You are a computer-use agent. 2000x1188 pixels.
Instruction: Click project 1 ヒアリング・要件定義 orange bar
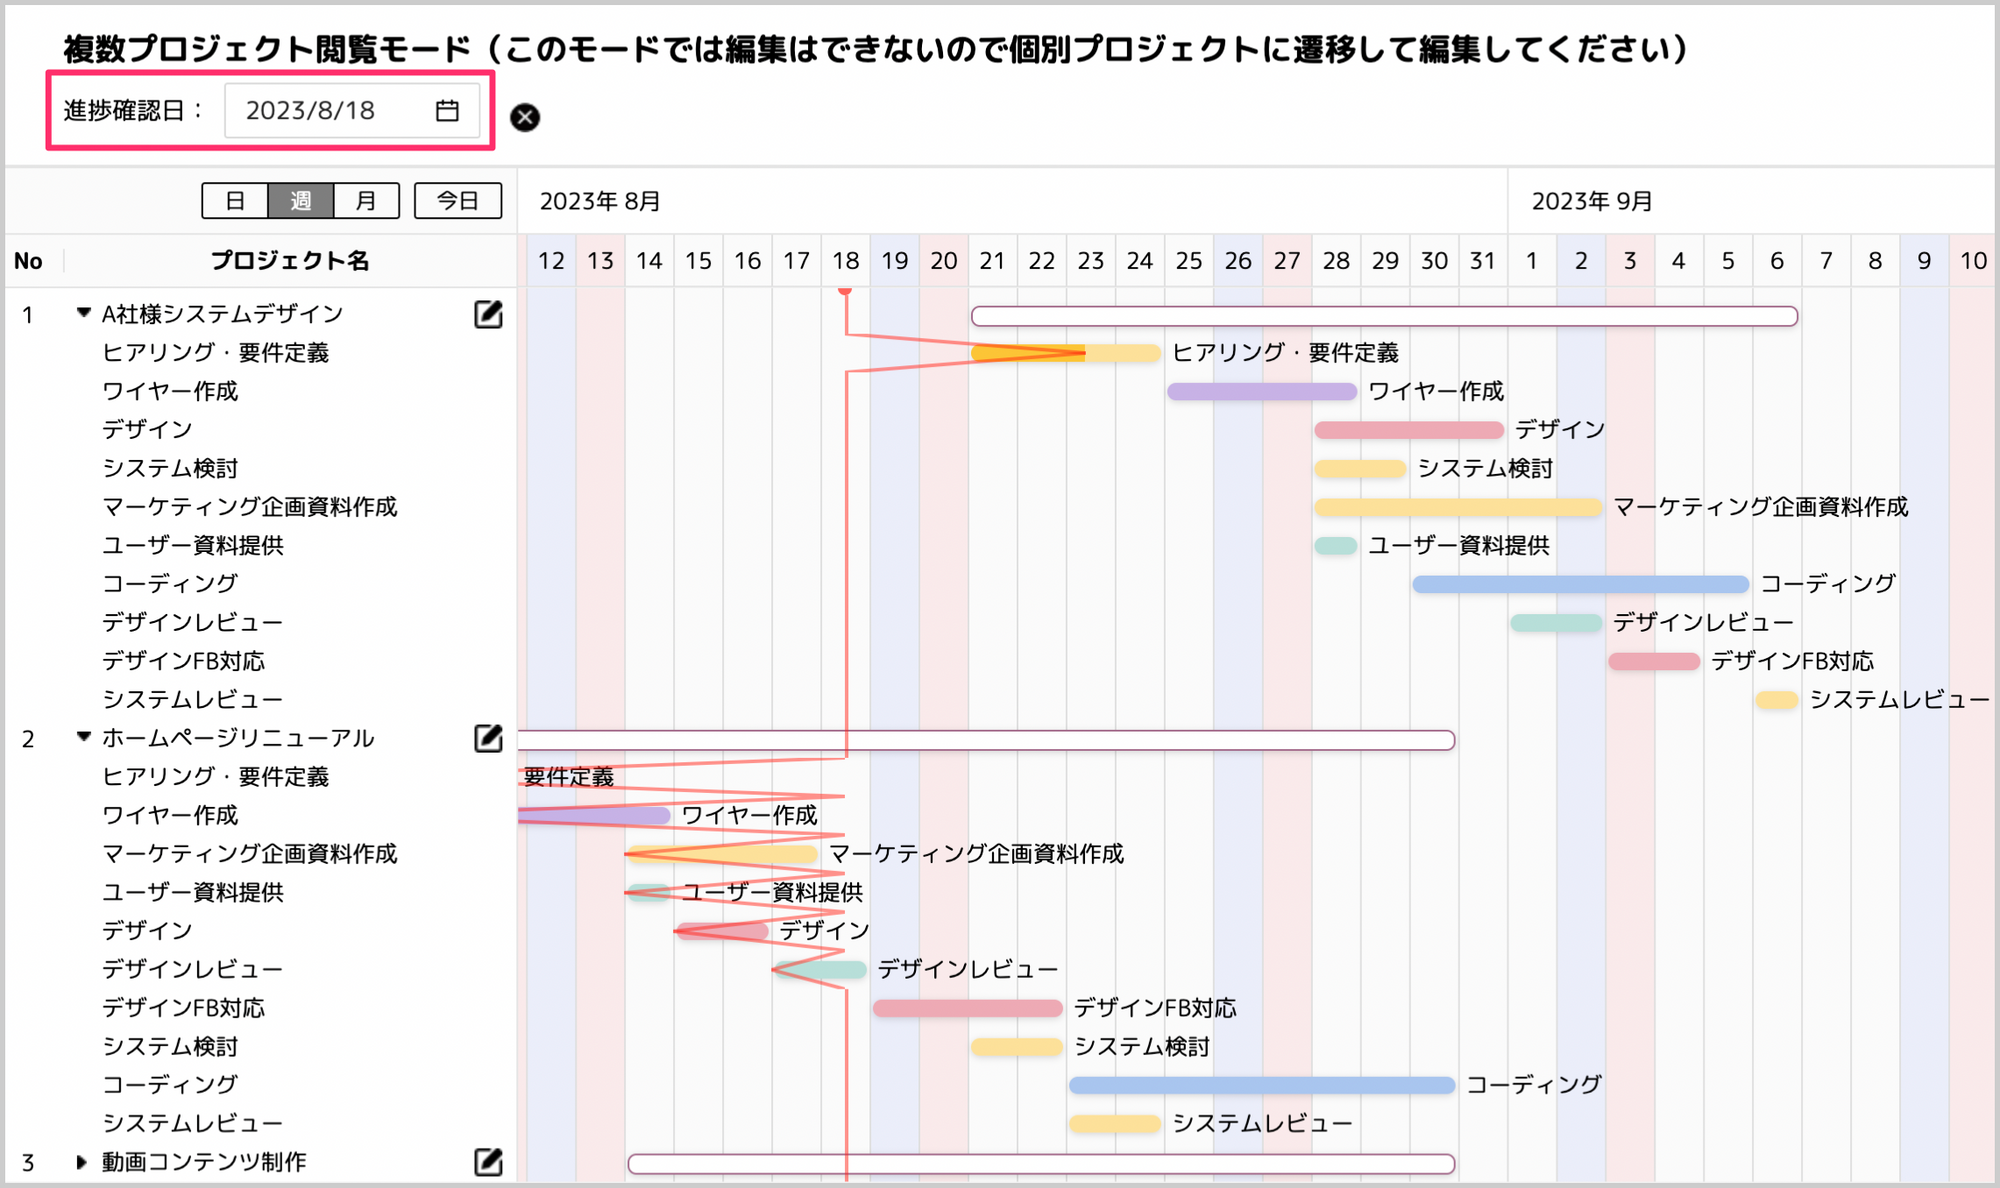click(1065, 353)
